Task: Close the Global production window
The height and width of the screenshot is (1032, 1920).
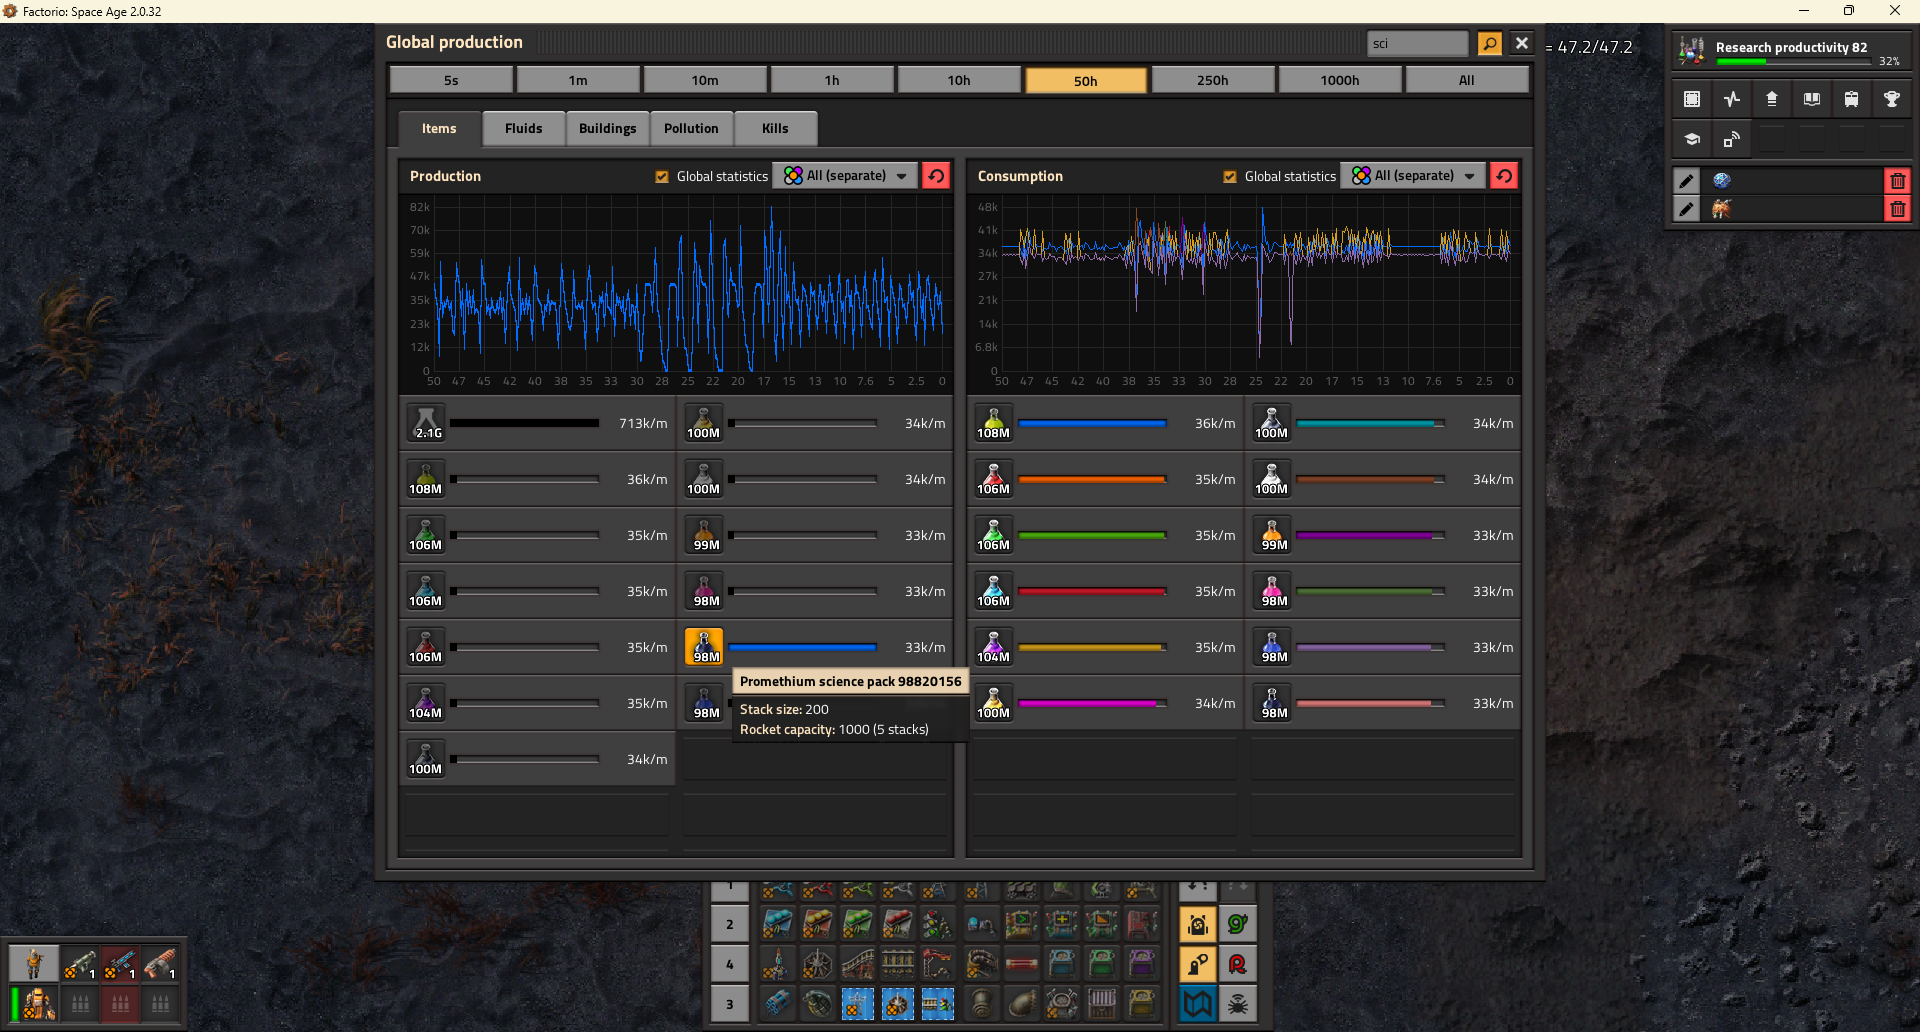Action: (x=1522, y=43)
